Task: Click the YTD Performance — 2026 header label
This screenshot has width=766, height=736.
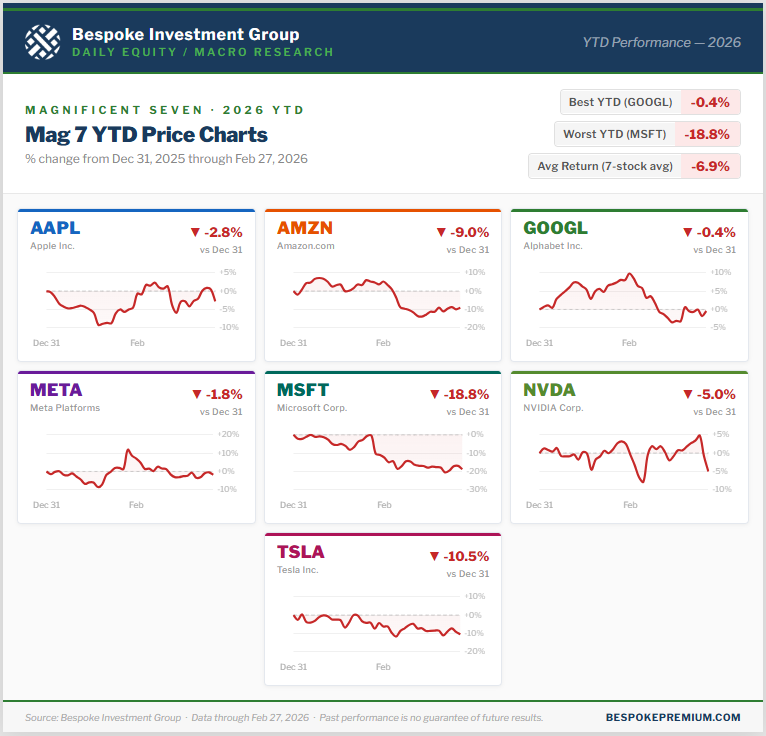Action: point(661,42)
